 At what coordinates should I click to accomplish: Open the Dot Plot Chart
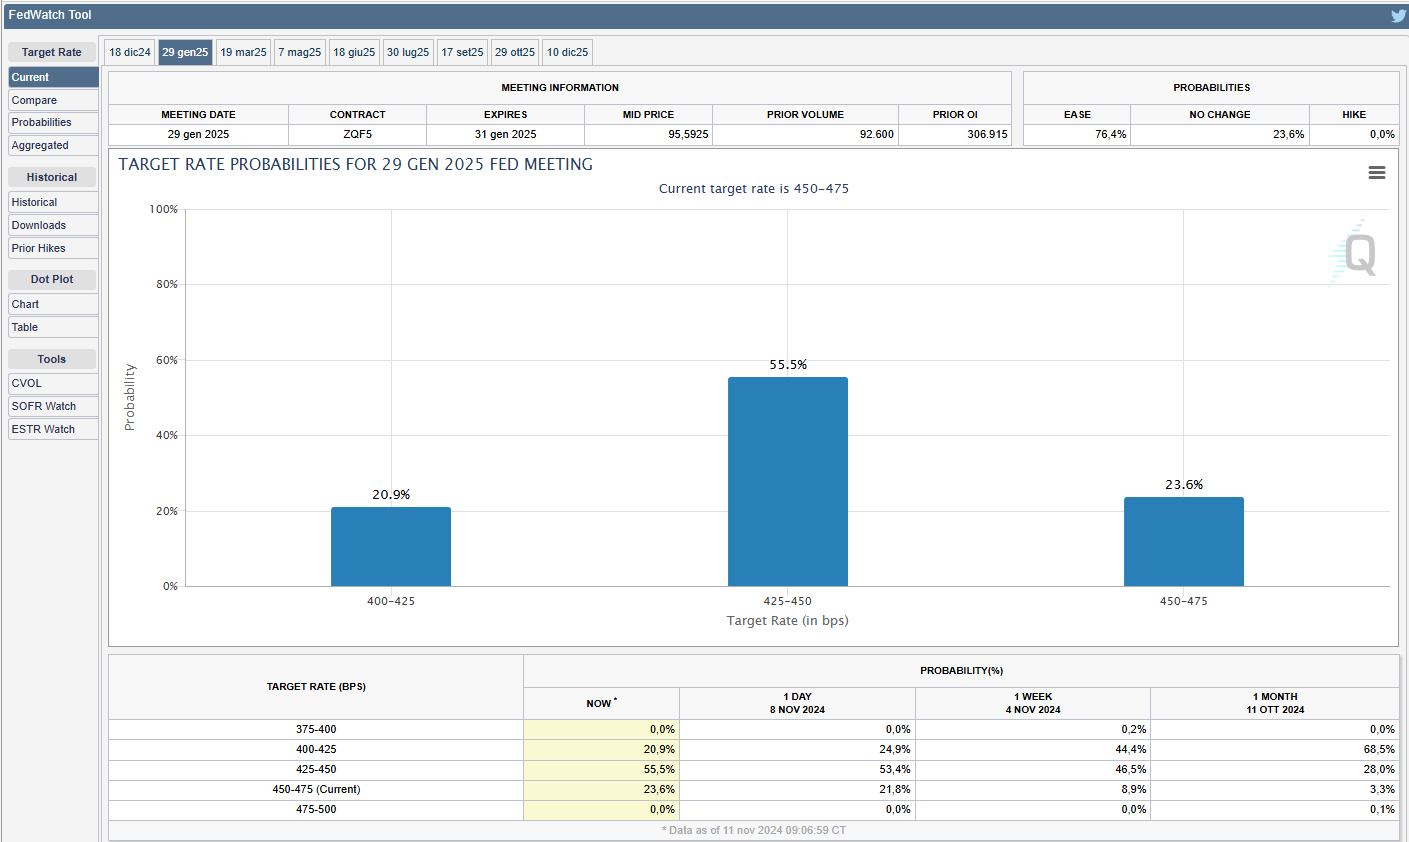click(53, 304)
